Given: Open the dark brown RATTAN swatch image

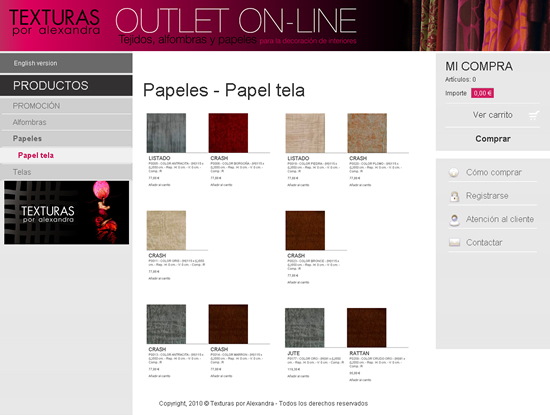Looking at the screenshot, I should 367,328.
